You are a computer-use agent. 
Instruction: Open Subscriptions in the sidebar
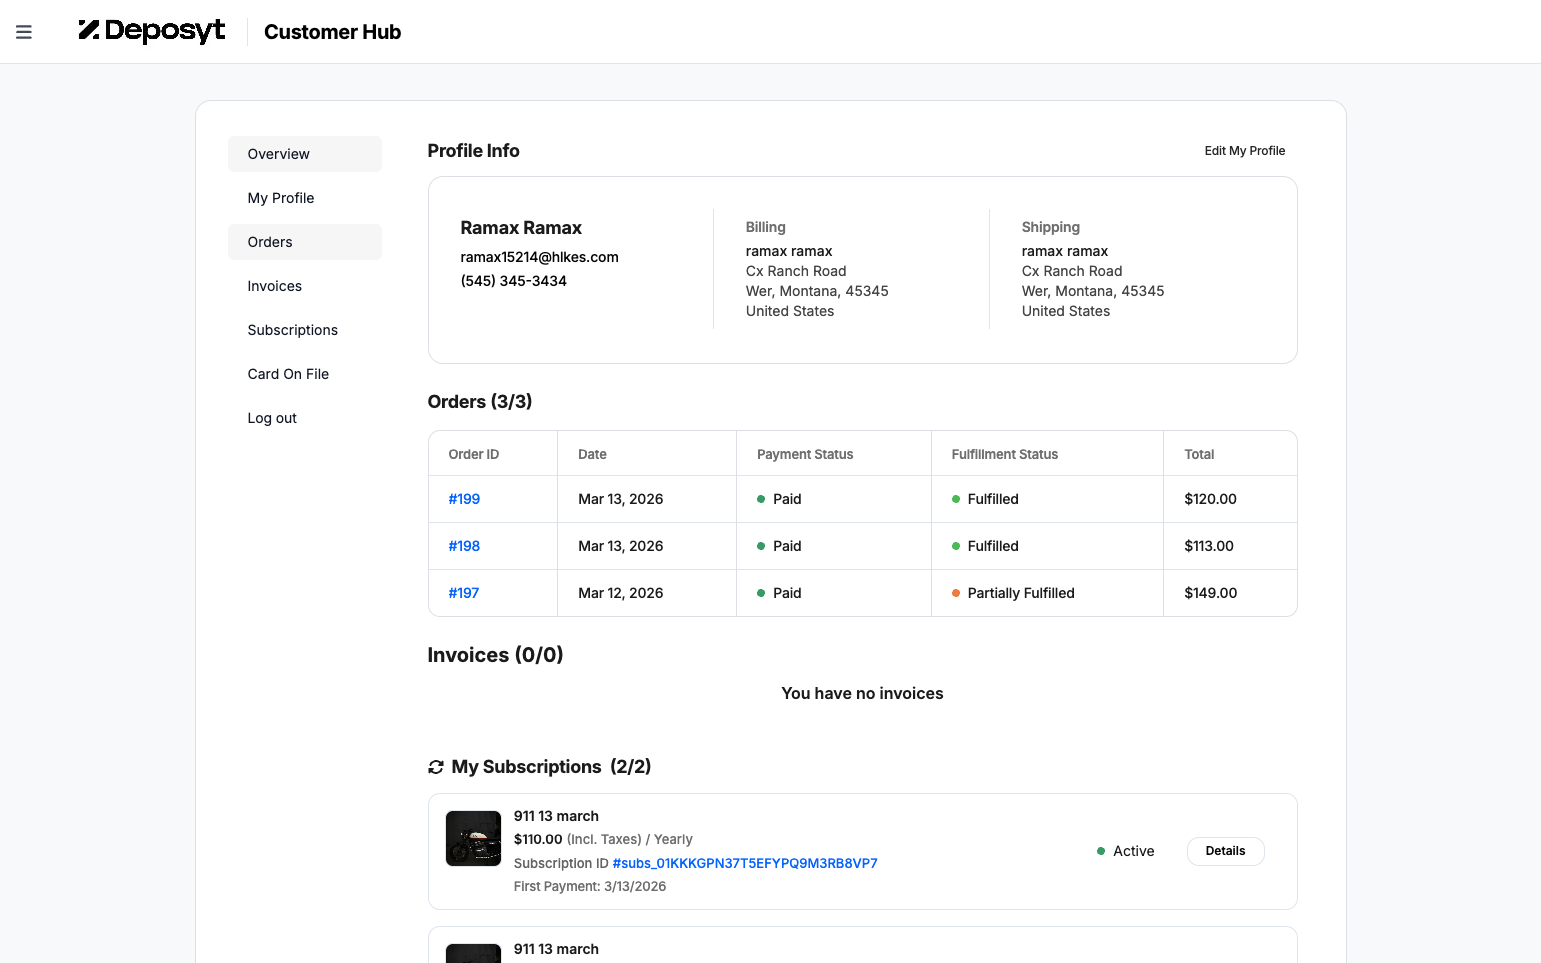tap(305, 330)
